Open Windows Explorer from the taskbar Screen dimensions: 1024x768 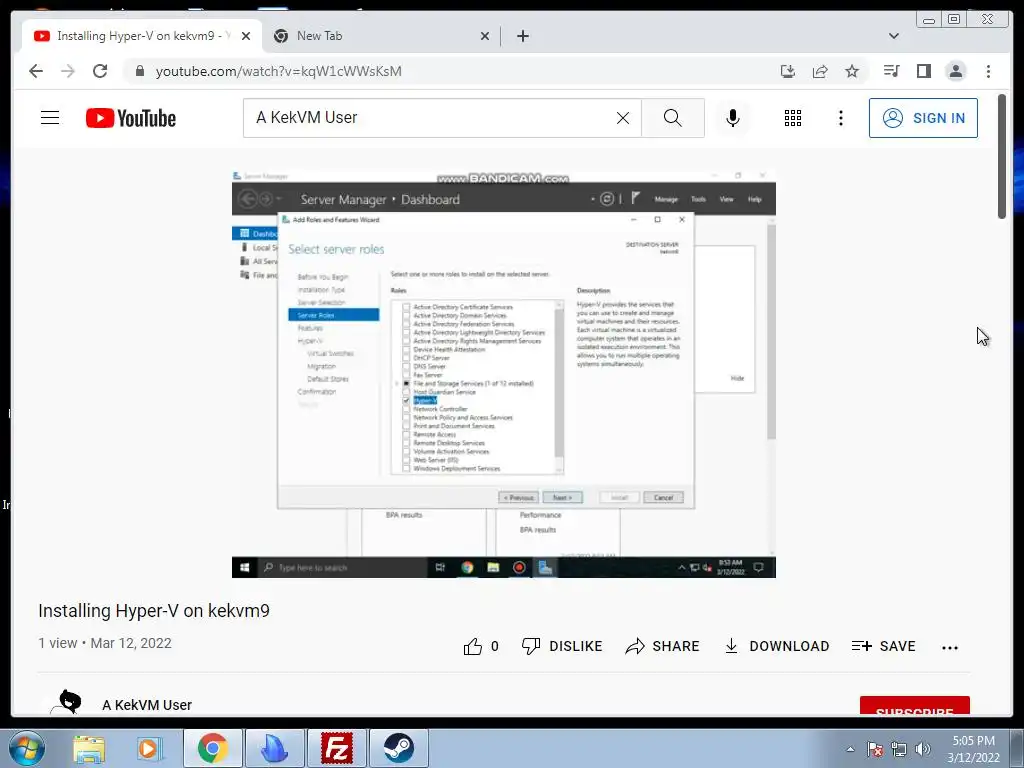pyautogui.click(x=89, y=748)
